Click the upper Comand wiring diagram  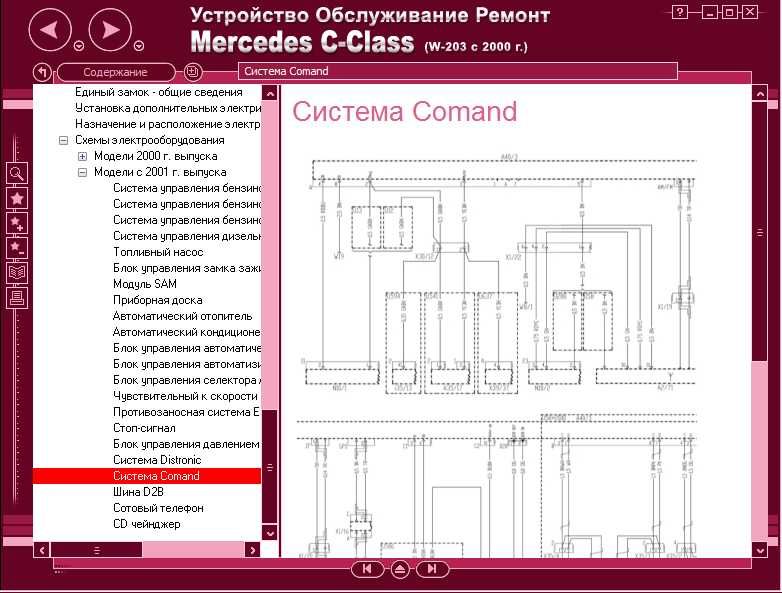point(499,274)
